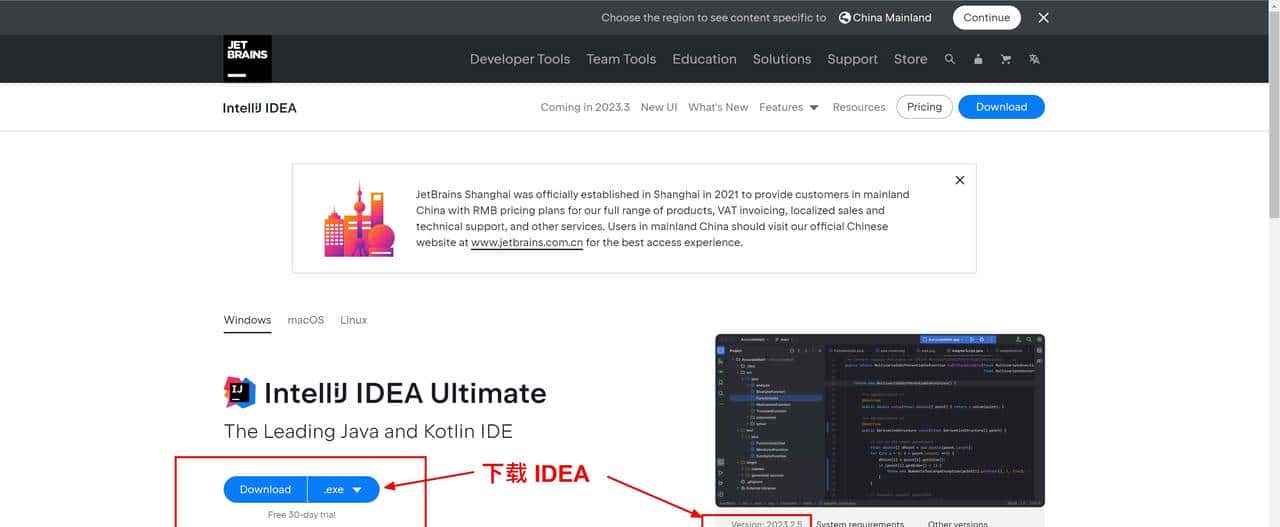Image resolution: width=1280 pixels, height=527 pixels.
Task: Close the JetBrains Shanghai notice
Action: 960,180
